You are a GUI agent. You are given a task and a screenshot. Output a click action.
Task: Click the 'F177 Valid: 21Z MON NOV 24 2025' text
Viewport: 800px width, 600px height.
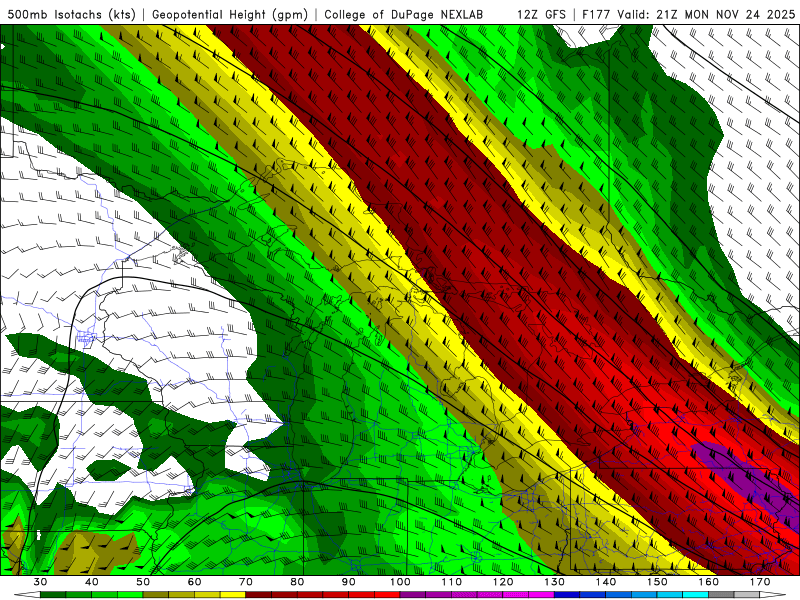(x=688, y=14)
